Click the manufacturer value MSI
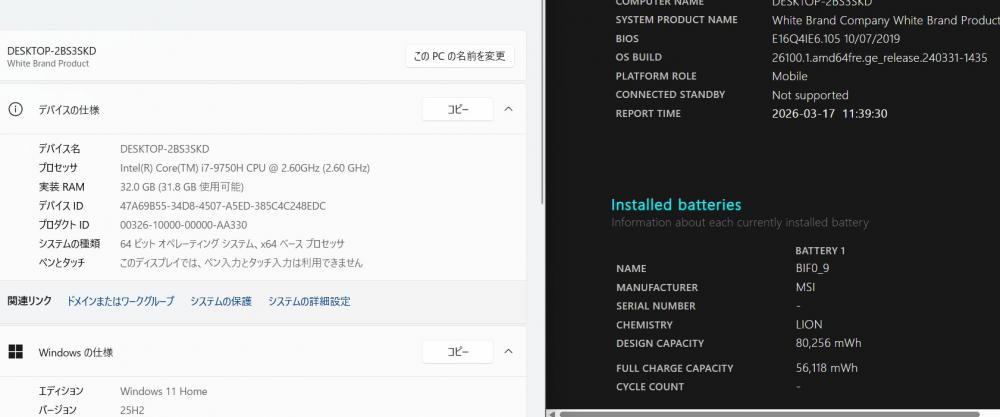 805,287
